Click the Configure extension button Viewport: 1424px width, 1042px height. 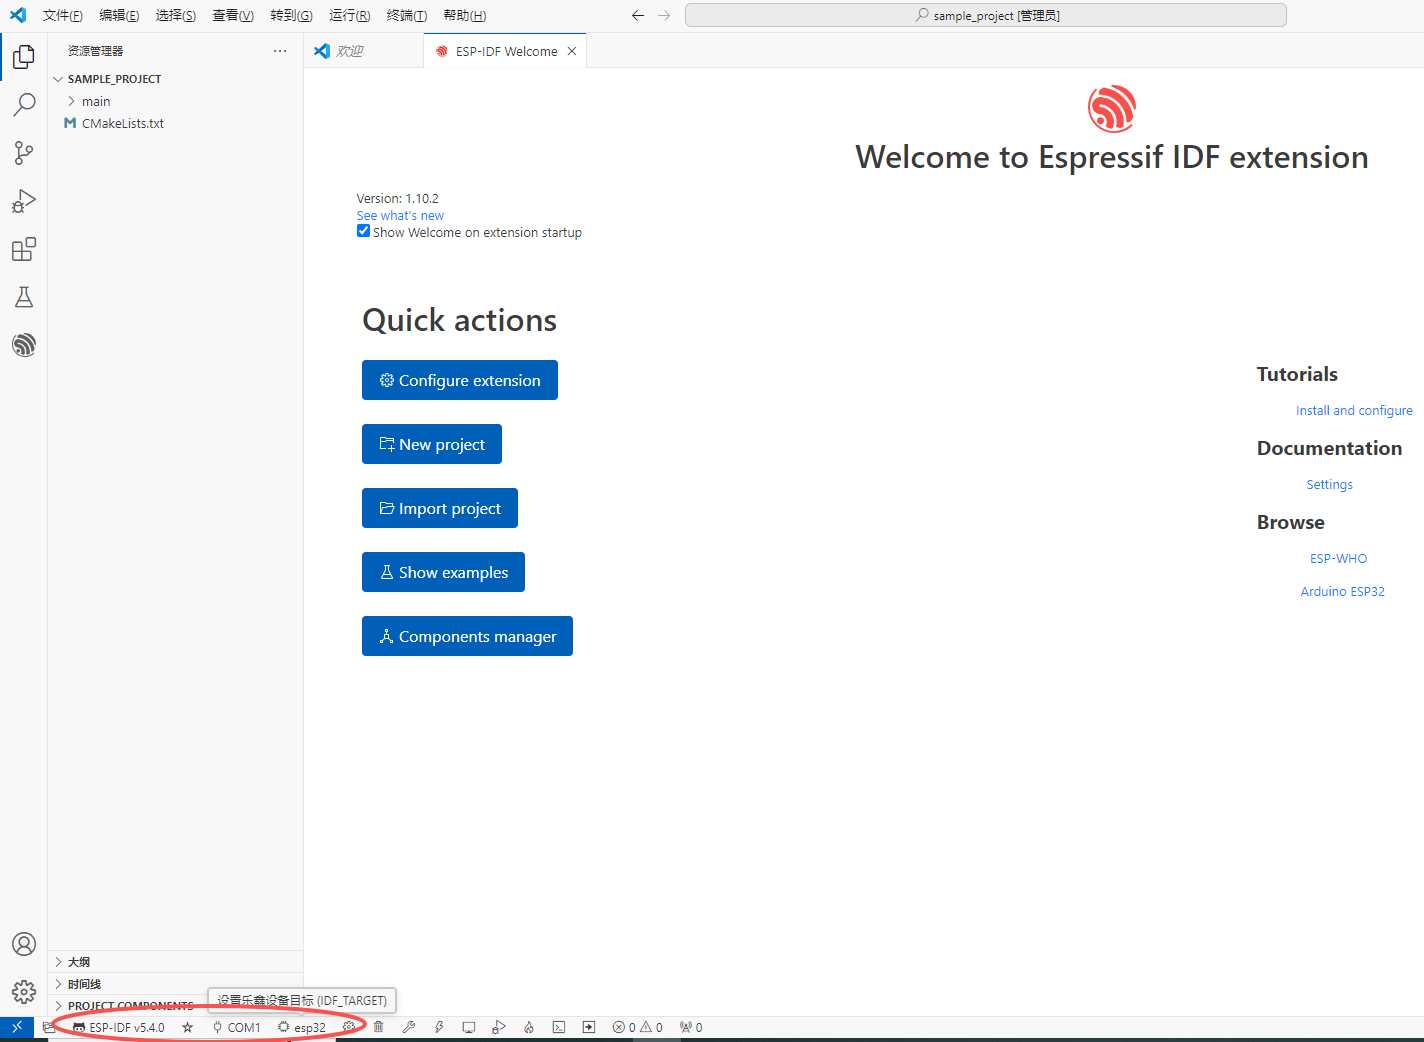(x=460, y=380)
